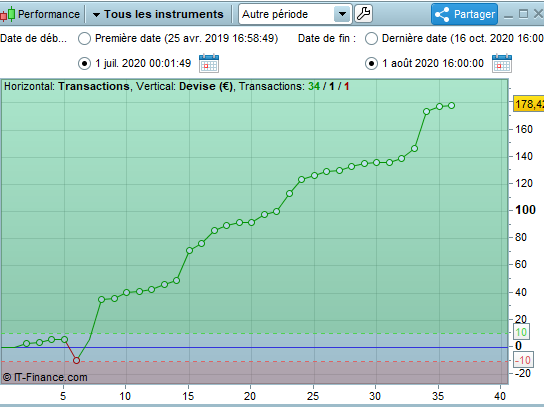
Task: Click the Date de déb... label
Action: (34, 39)
